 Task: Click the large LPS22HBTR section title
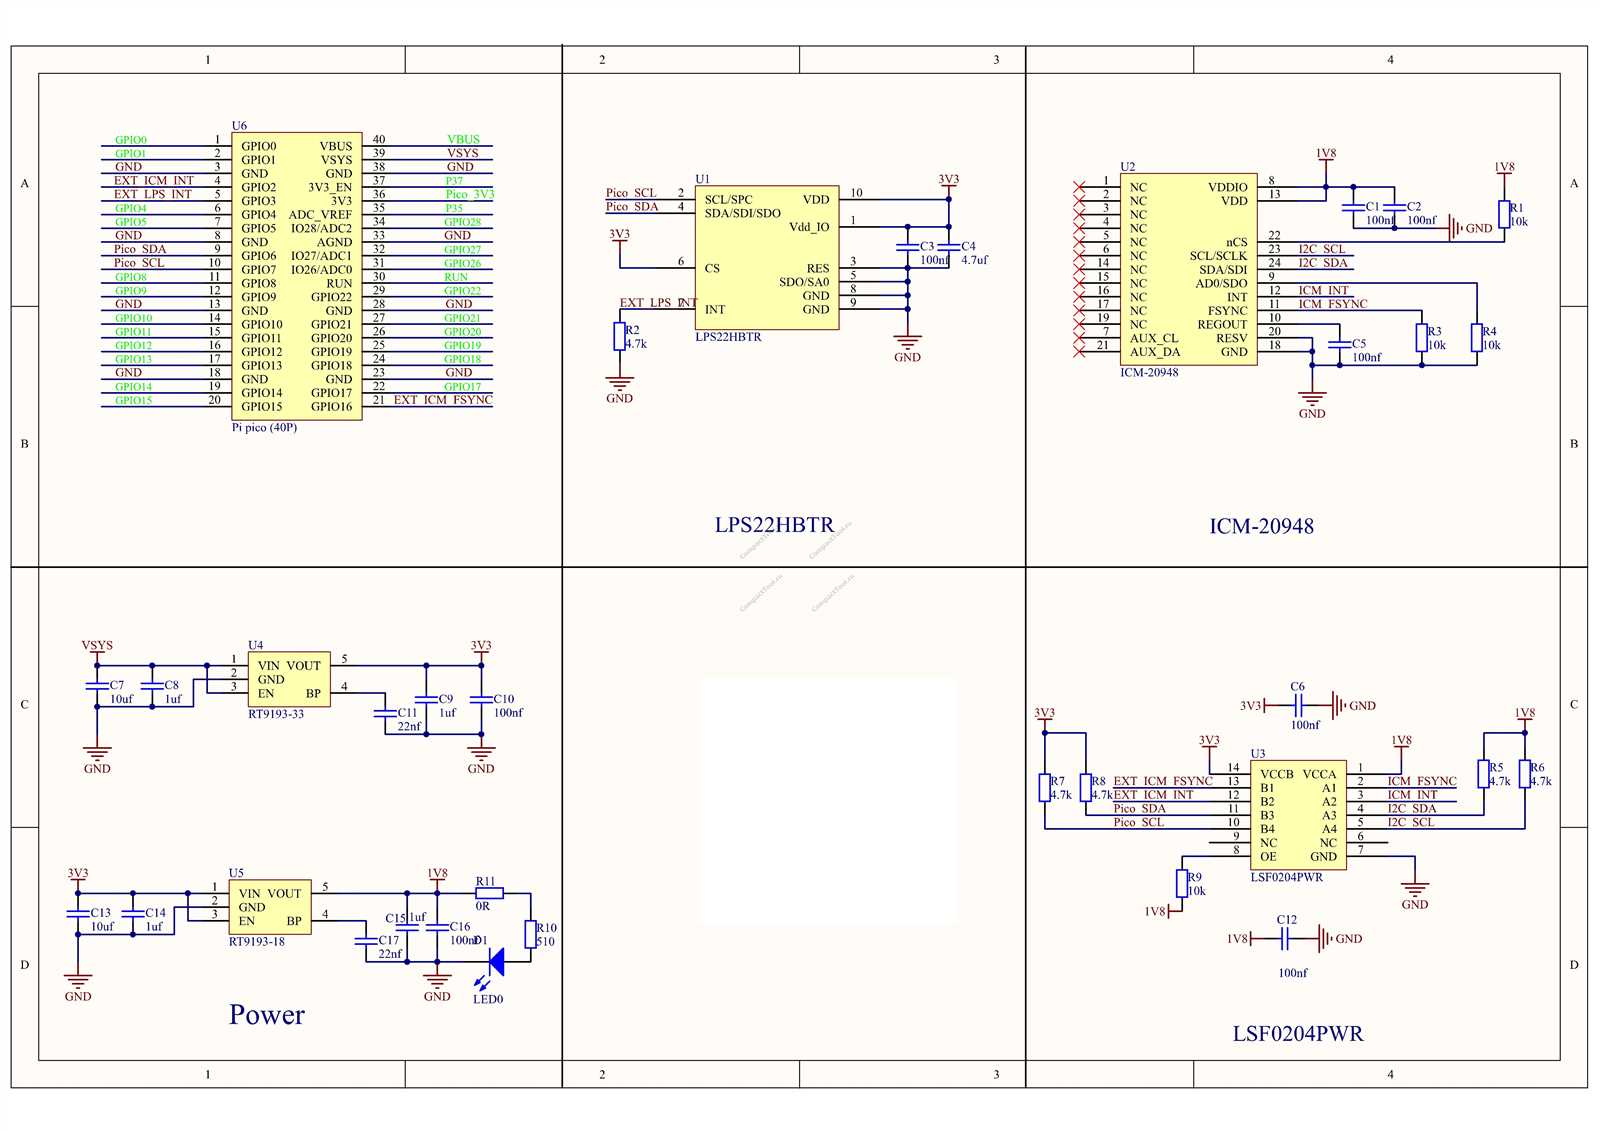pyautogui.click(x=774, y=525)
